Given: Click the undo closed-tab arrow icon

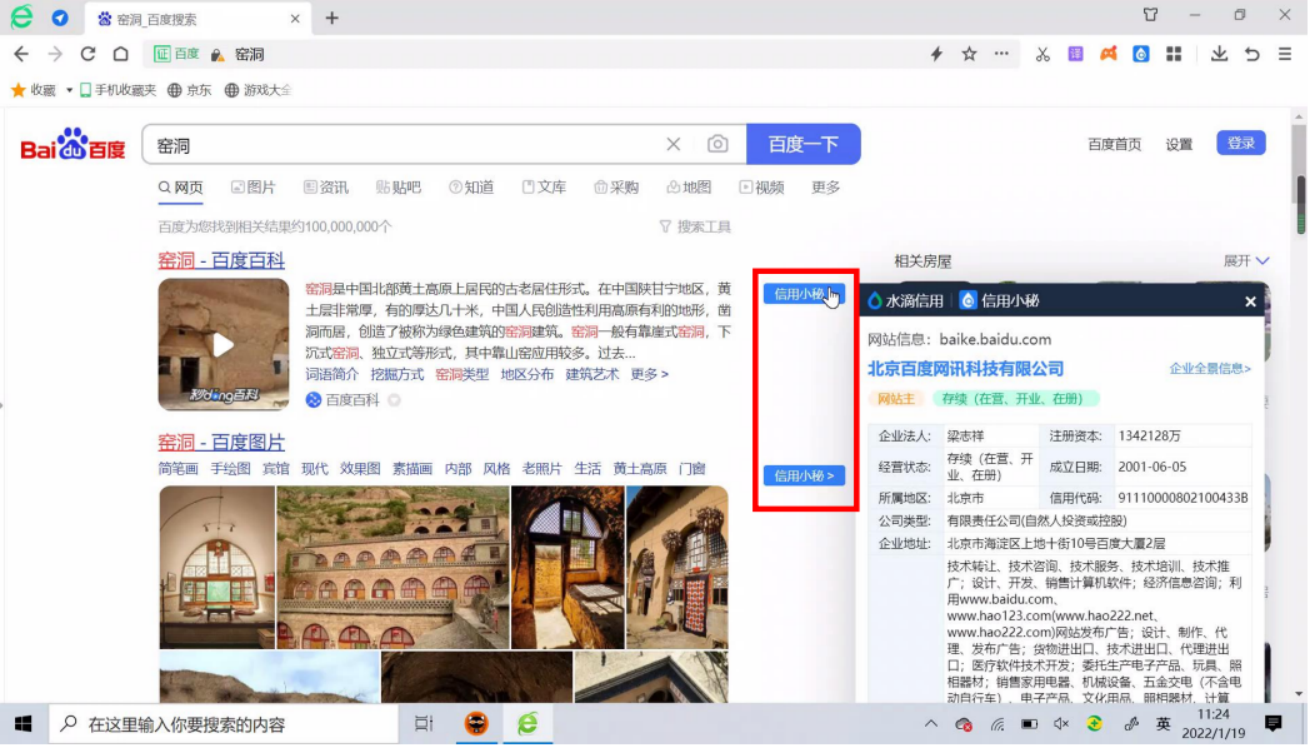Looking at the screenshot, I should point(1252,54).
